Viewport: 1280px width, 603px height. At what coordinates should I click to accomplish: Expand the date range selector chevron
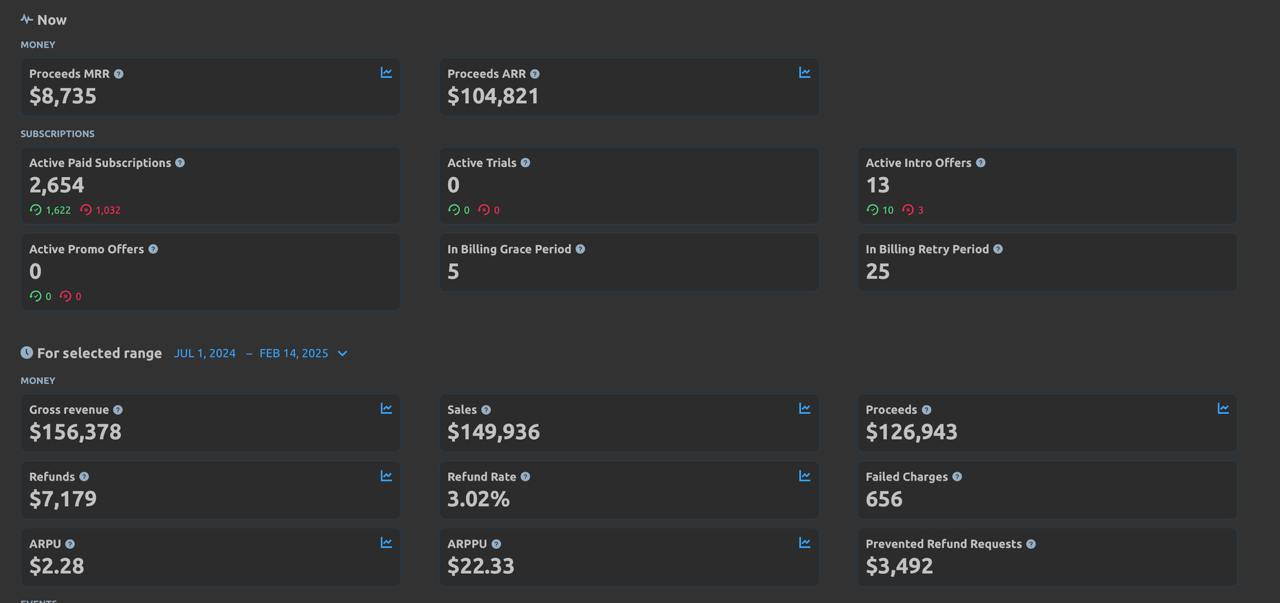[342, 353]
